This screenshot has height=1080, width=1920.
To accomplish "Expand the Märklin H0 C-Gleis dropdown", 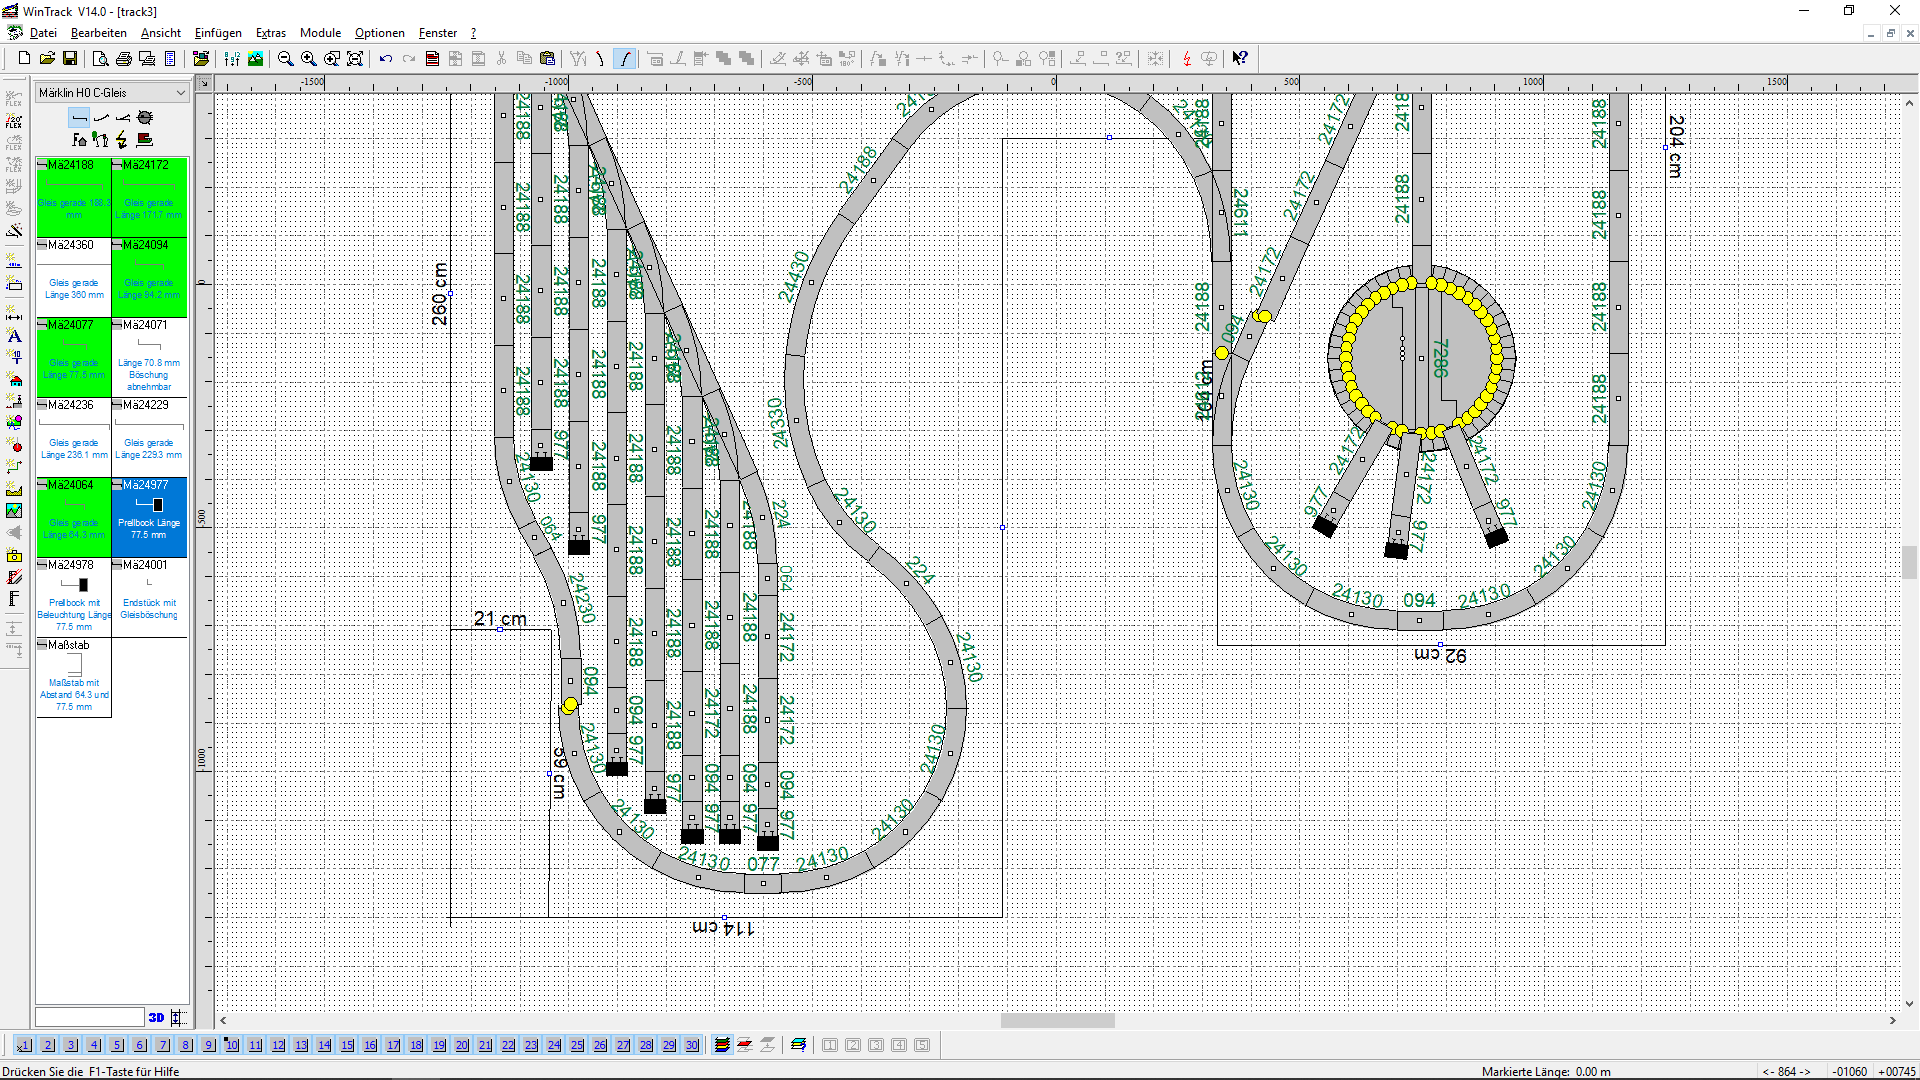I will tap(181, 93).
